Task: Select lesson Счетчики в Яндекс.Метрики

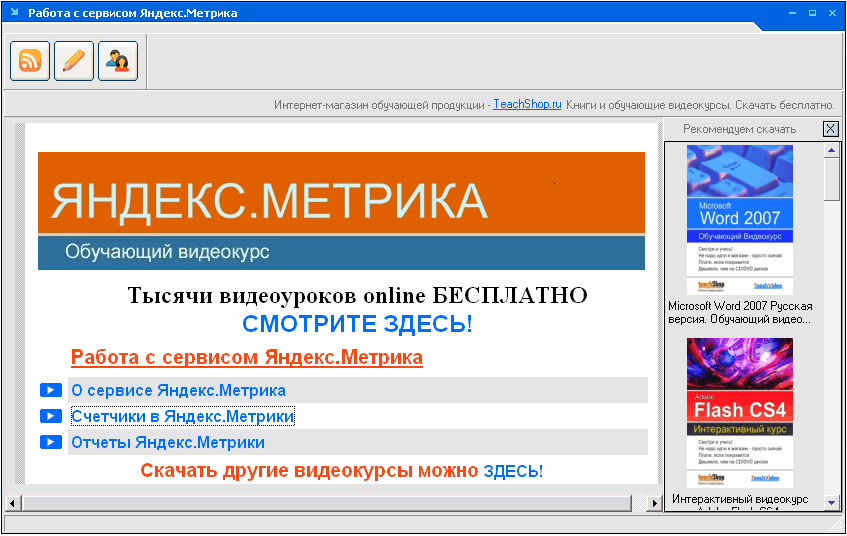Action: (x=182, y=416)
